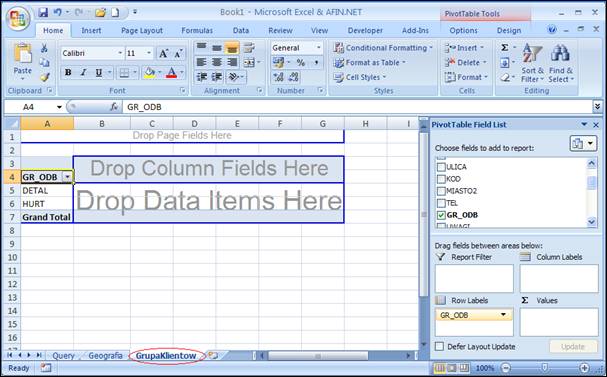Open Format as Table menu
This screenshot has height=377, width=607.
click(370, 62)
